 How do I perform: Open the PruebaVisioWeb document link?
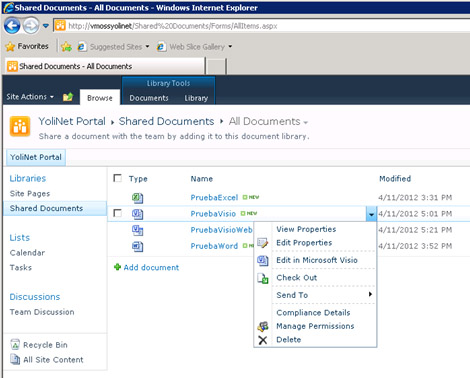pos(221,230)
